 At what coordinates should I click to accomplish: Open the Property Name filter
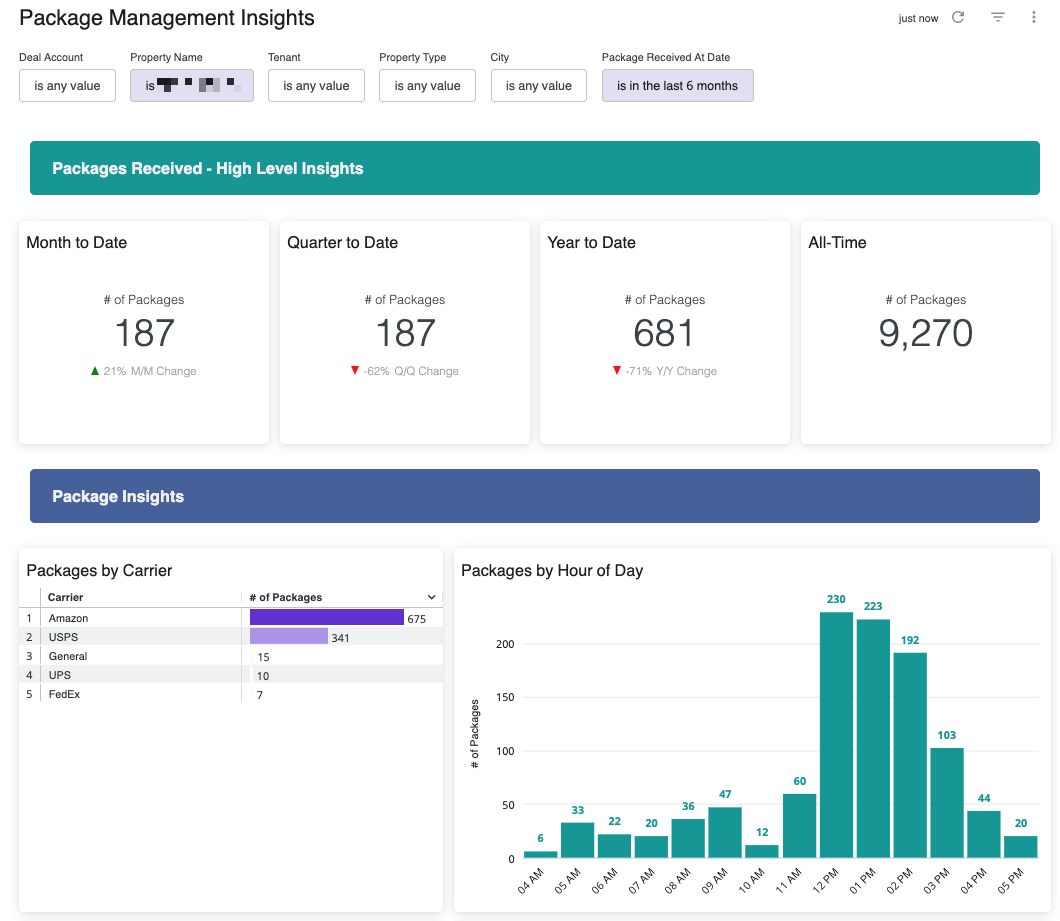(x=191, y=86)
